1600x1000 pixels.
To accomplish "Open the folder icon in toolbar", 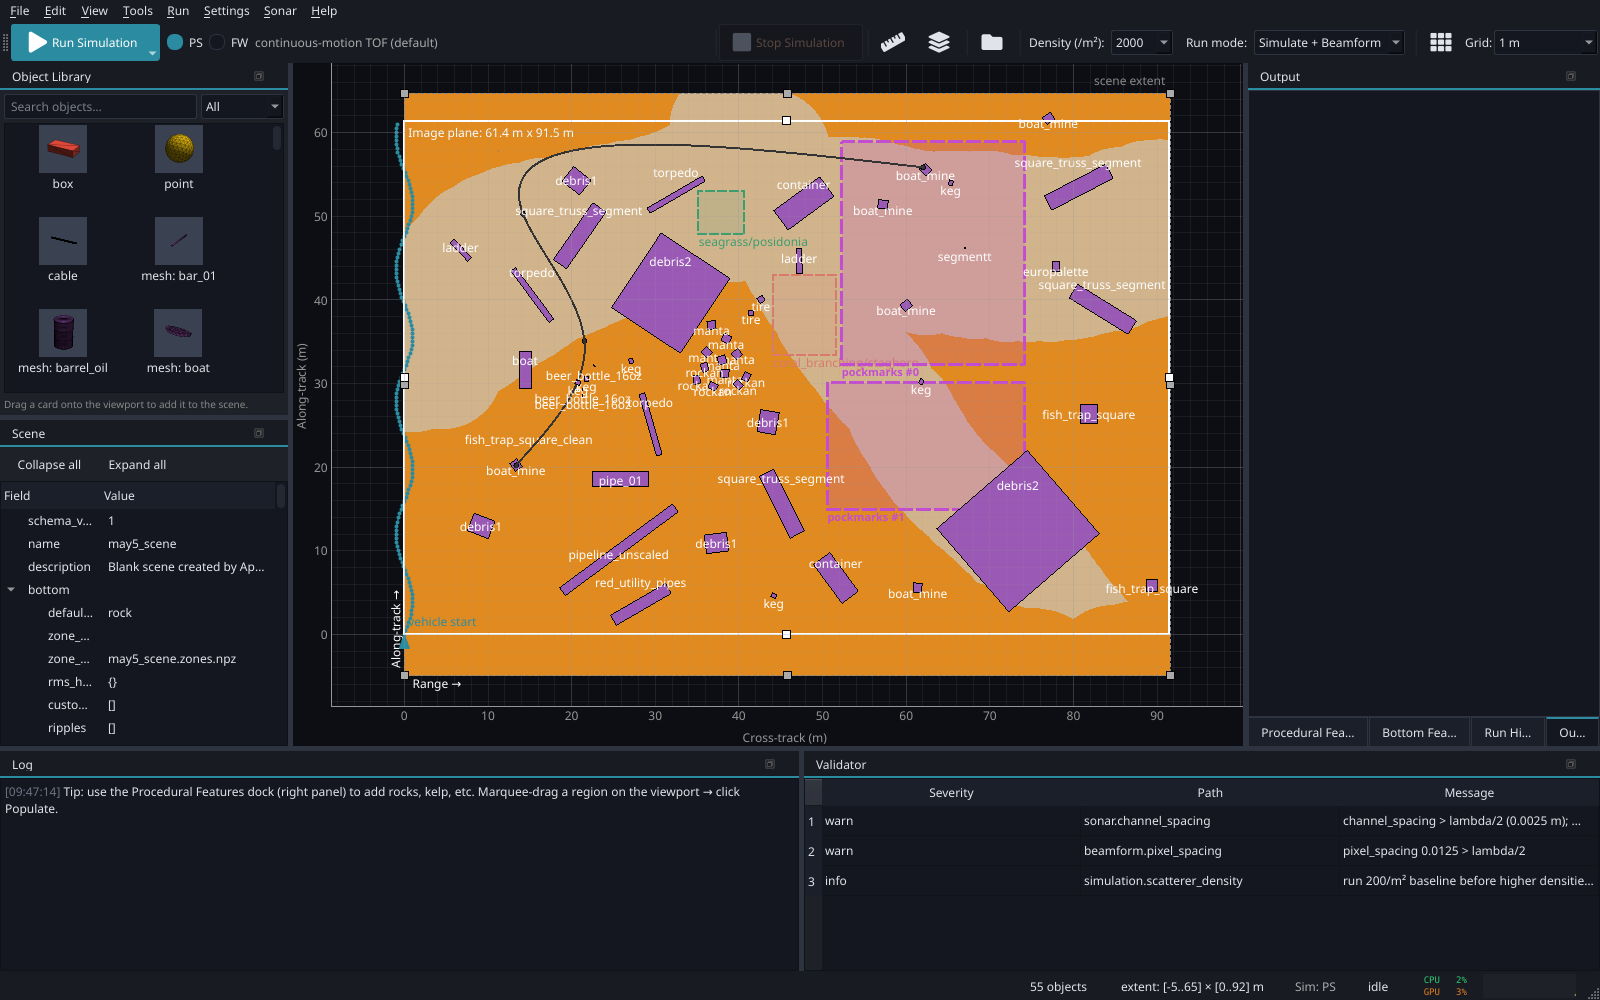I will click(x=992, y=42).
